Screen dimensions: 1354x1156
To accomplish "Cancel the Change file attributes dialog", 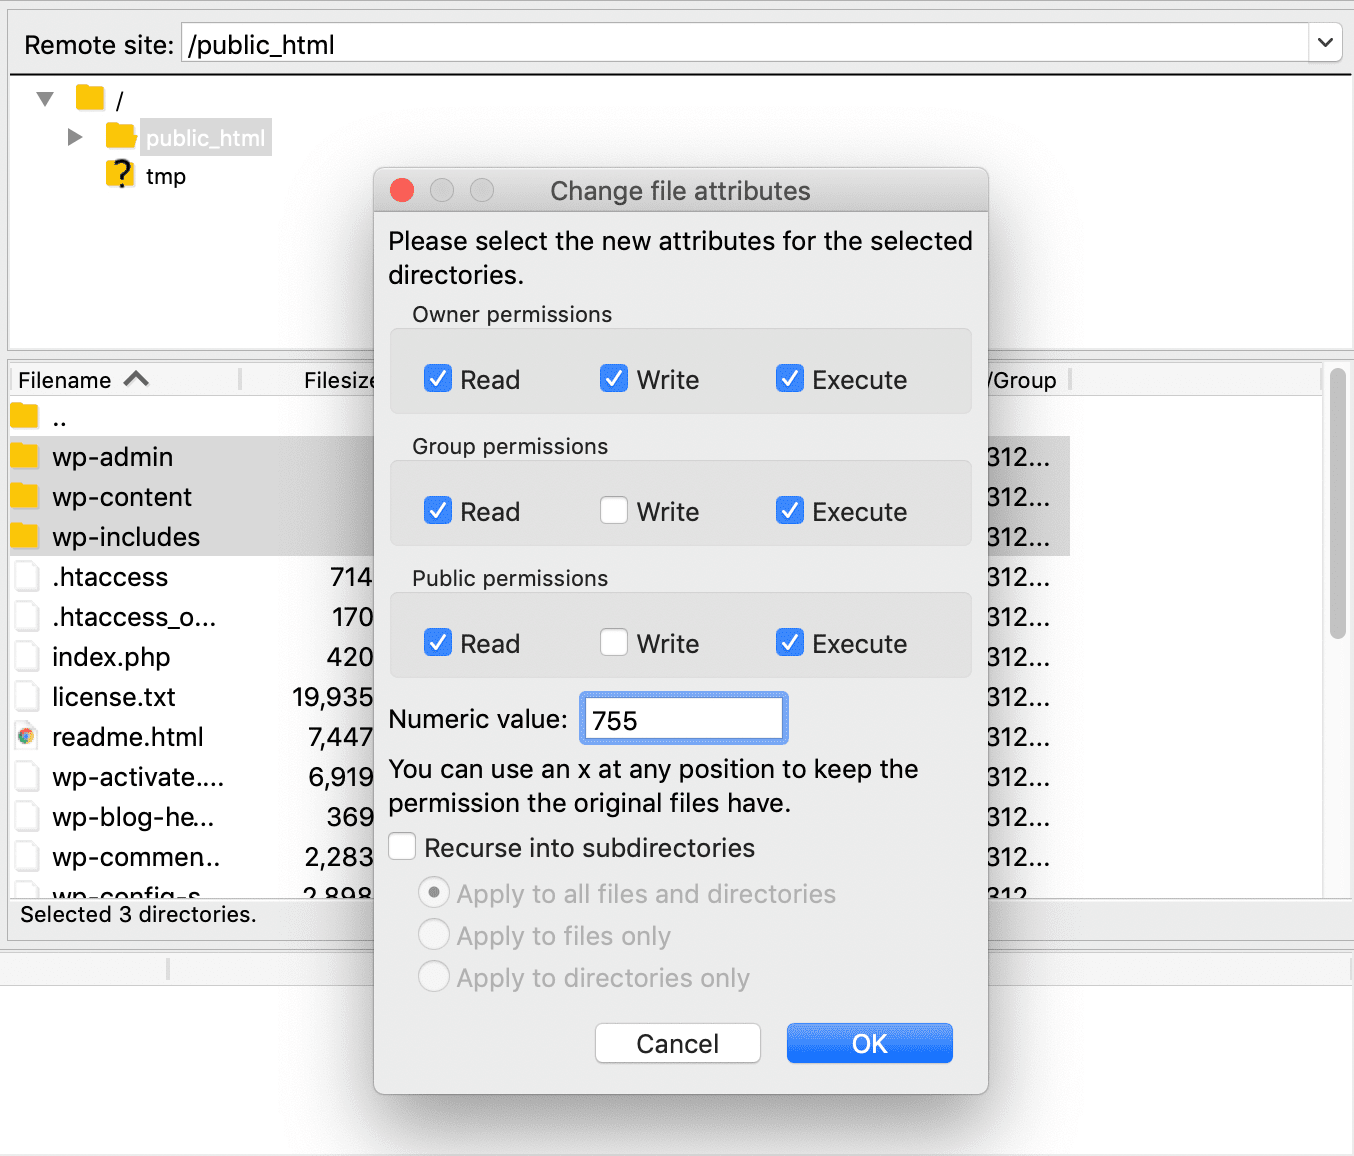I will (677, 1042).
